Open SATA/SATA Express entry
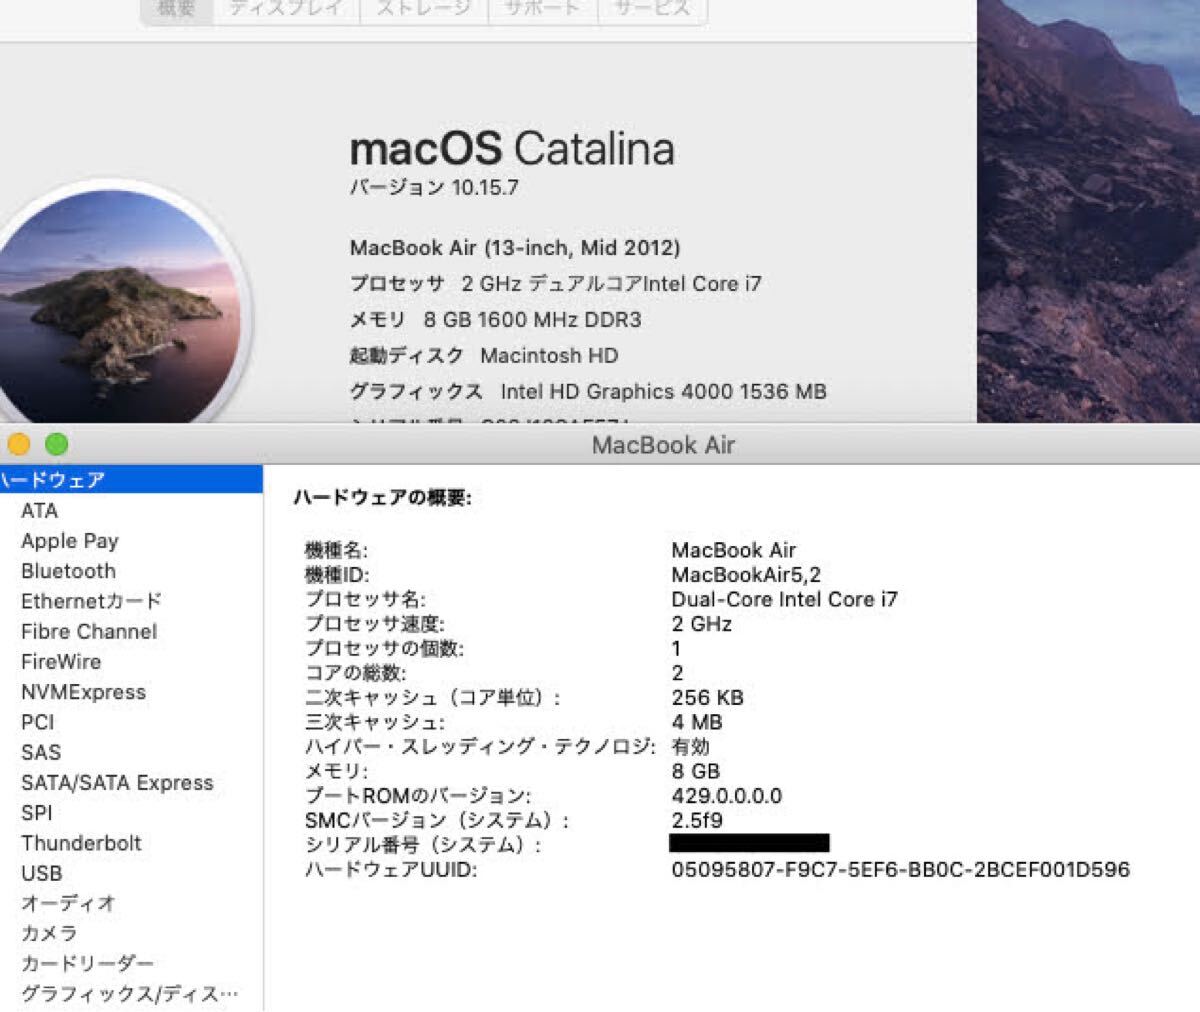Screen dimensions: 1200x1012 (x=117, y=782)
